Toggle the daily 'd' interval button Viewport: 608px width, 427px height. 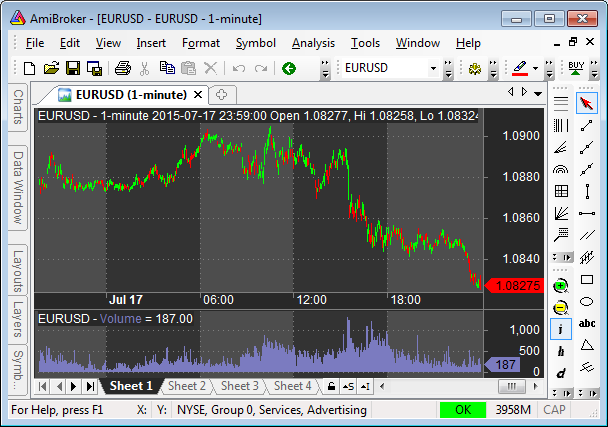click(x=561, y=373)
